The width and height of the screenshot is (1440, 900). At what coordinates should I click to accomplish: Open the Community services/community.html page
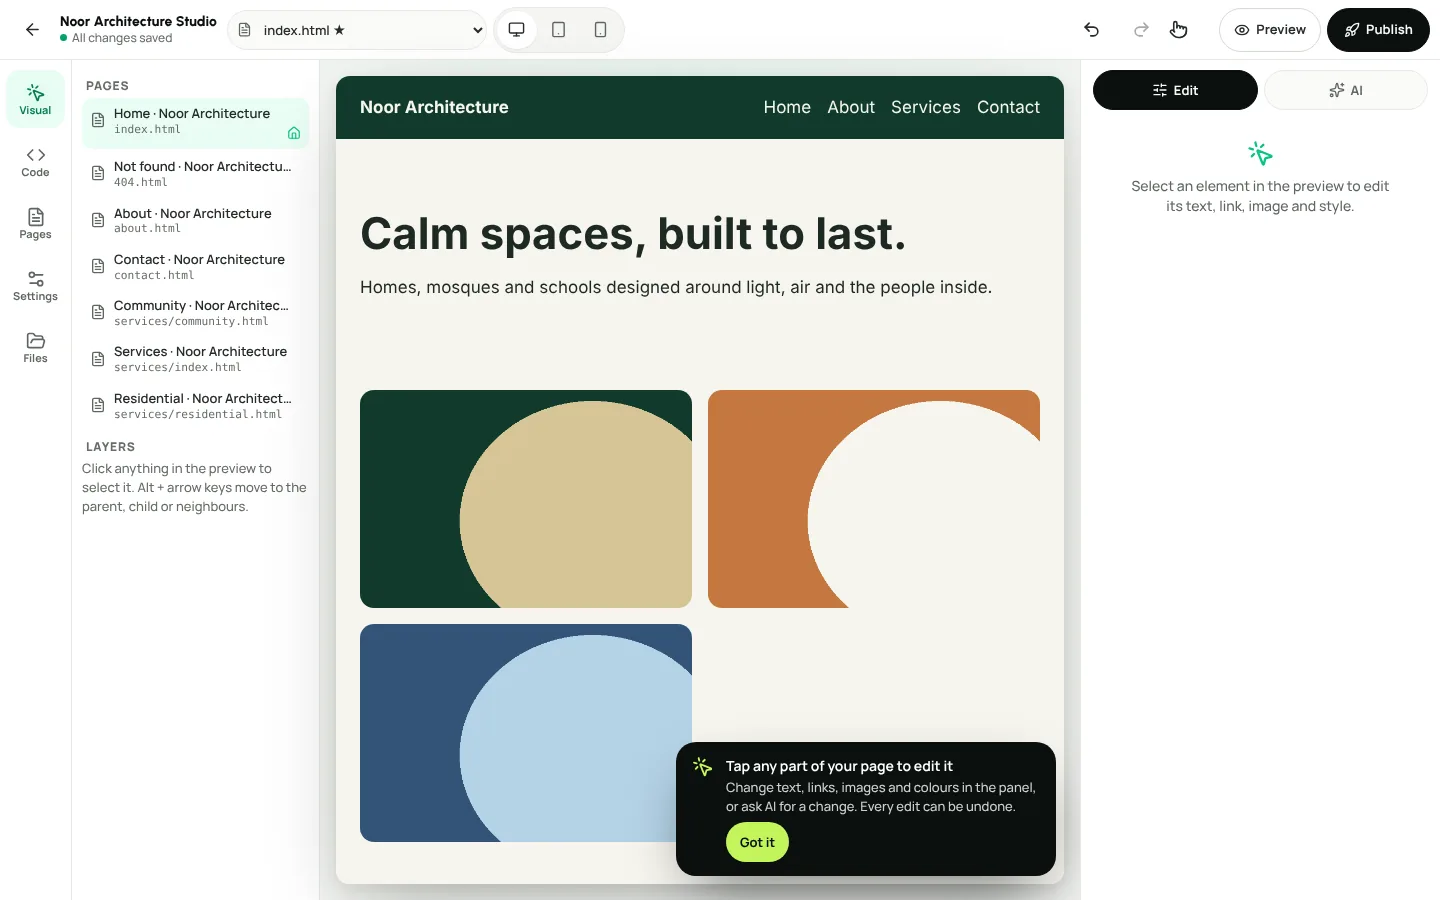click(x=195, y=312)
